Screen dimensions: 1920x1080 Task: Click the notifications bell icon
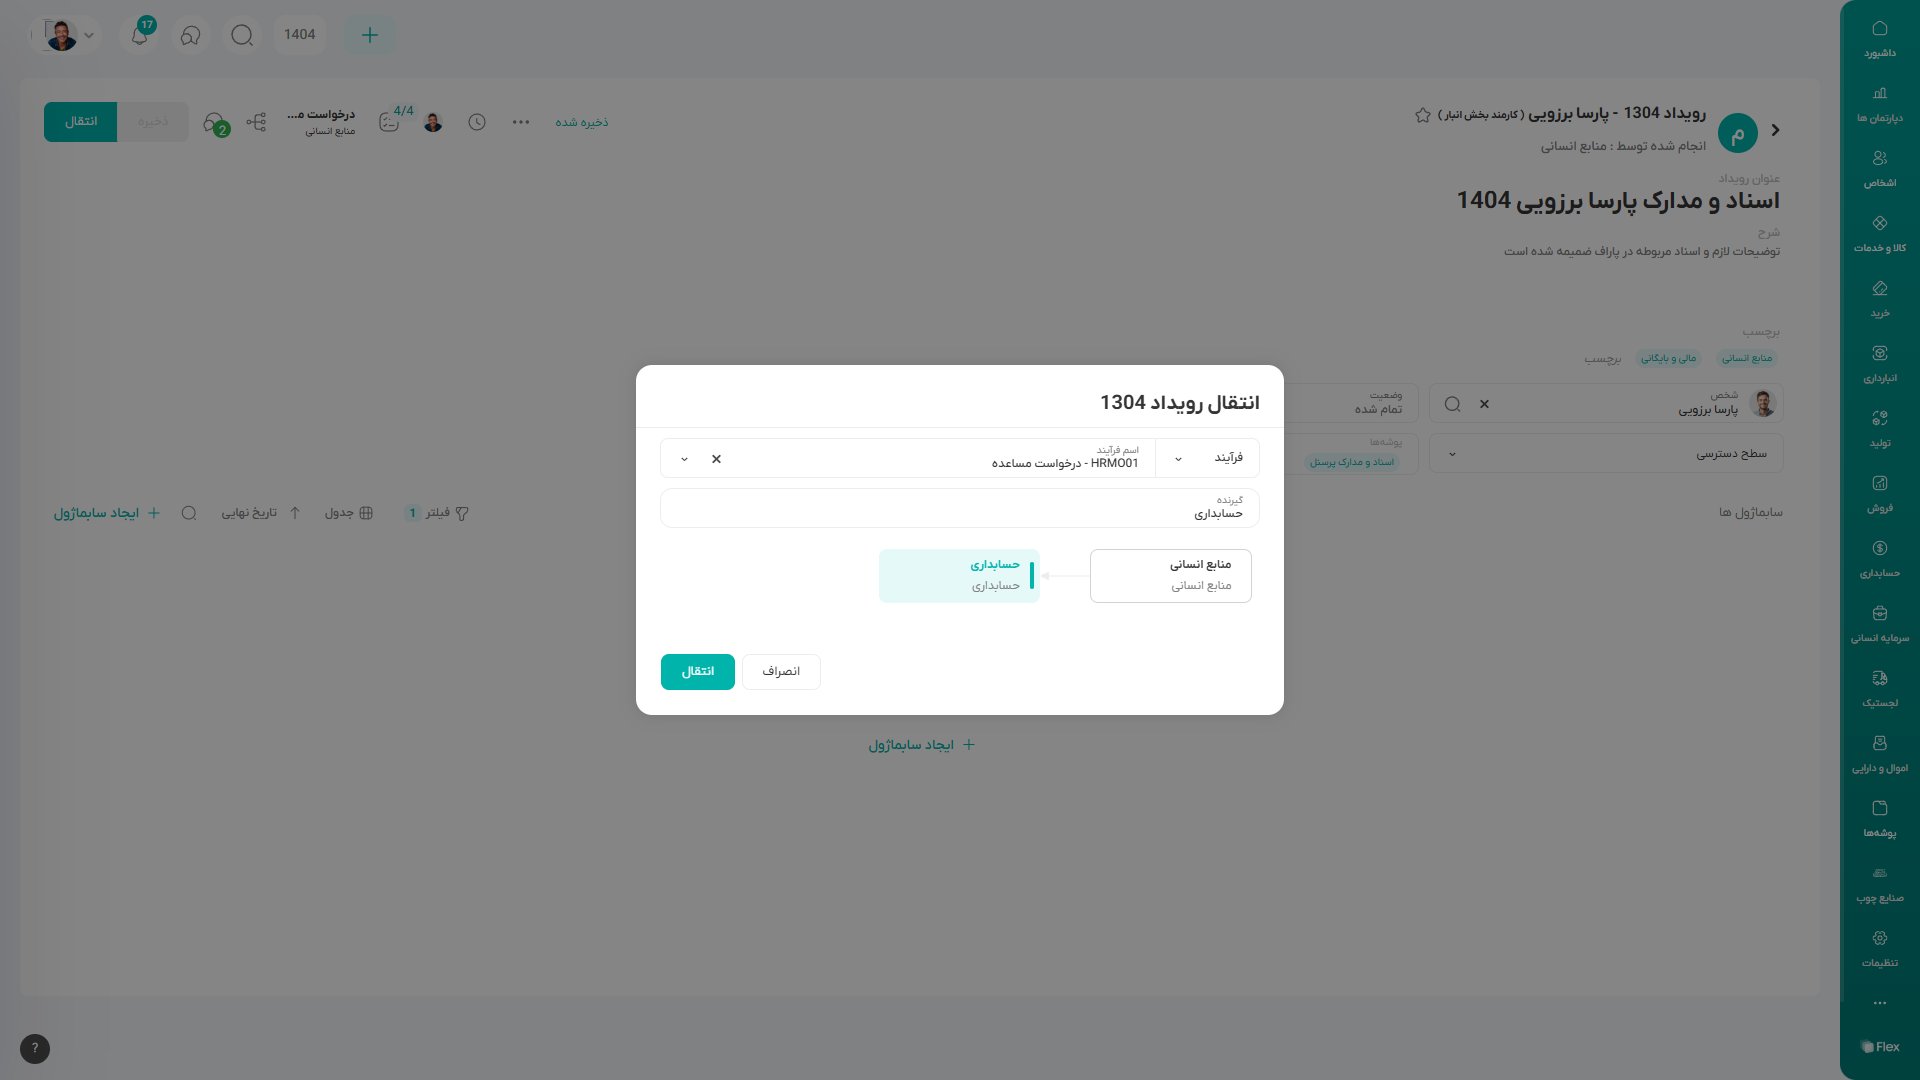[x=140, y=35]
